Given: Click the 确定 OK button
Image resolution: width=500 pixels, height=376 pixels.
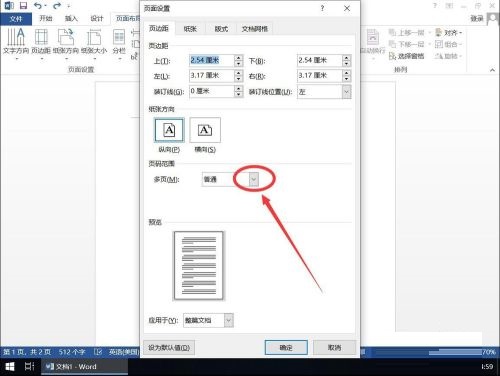Looking at the screenshot, I should pos(286,348).
